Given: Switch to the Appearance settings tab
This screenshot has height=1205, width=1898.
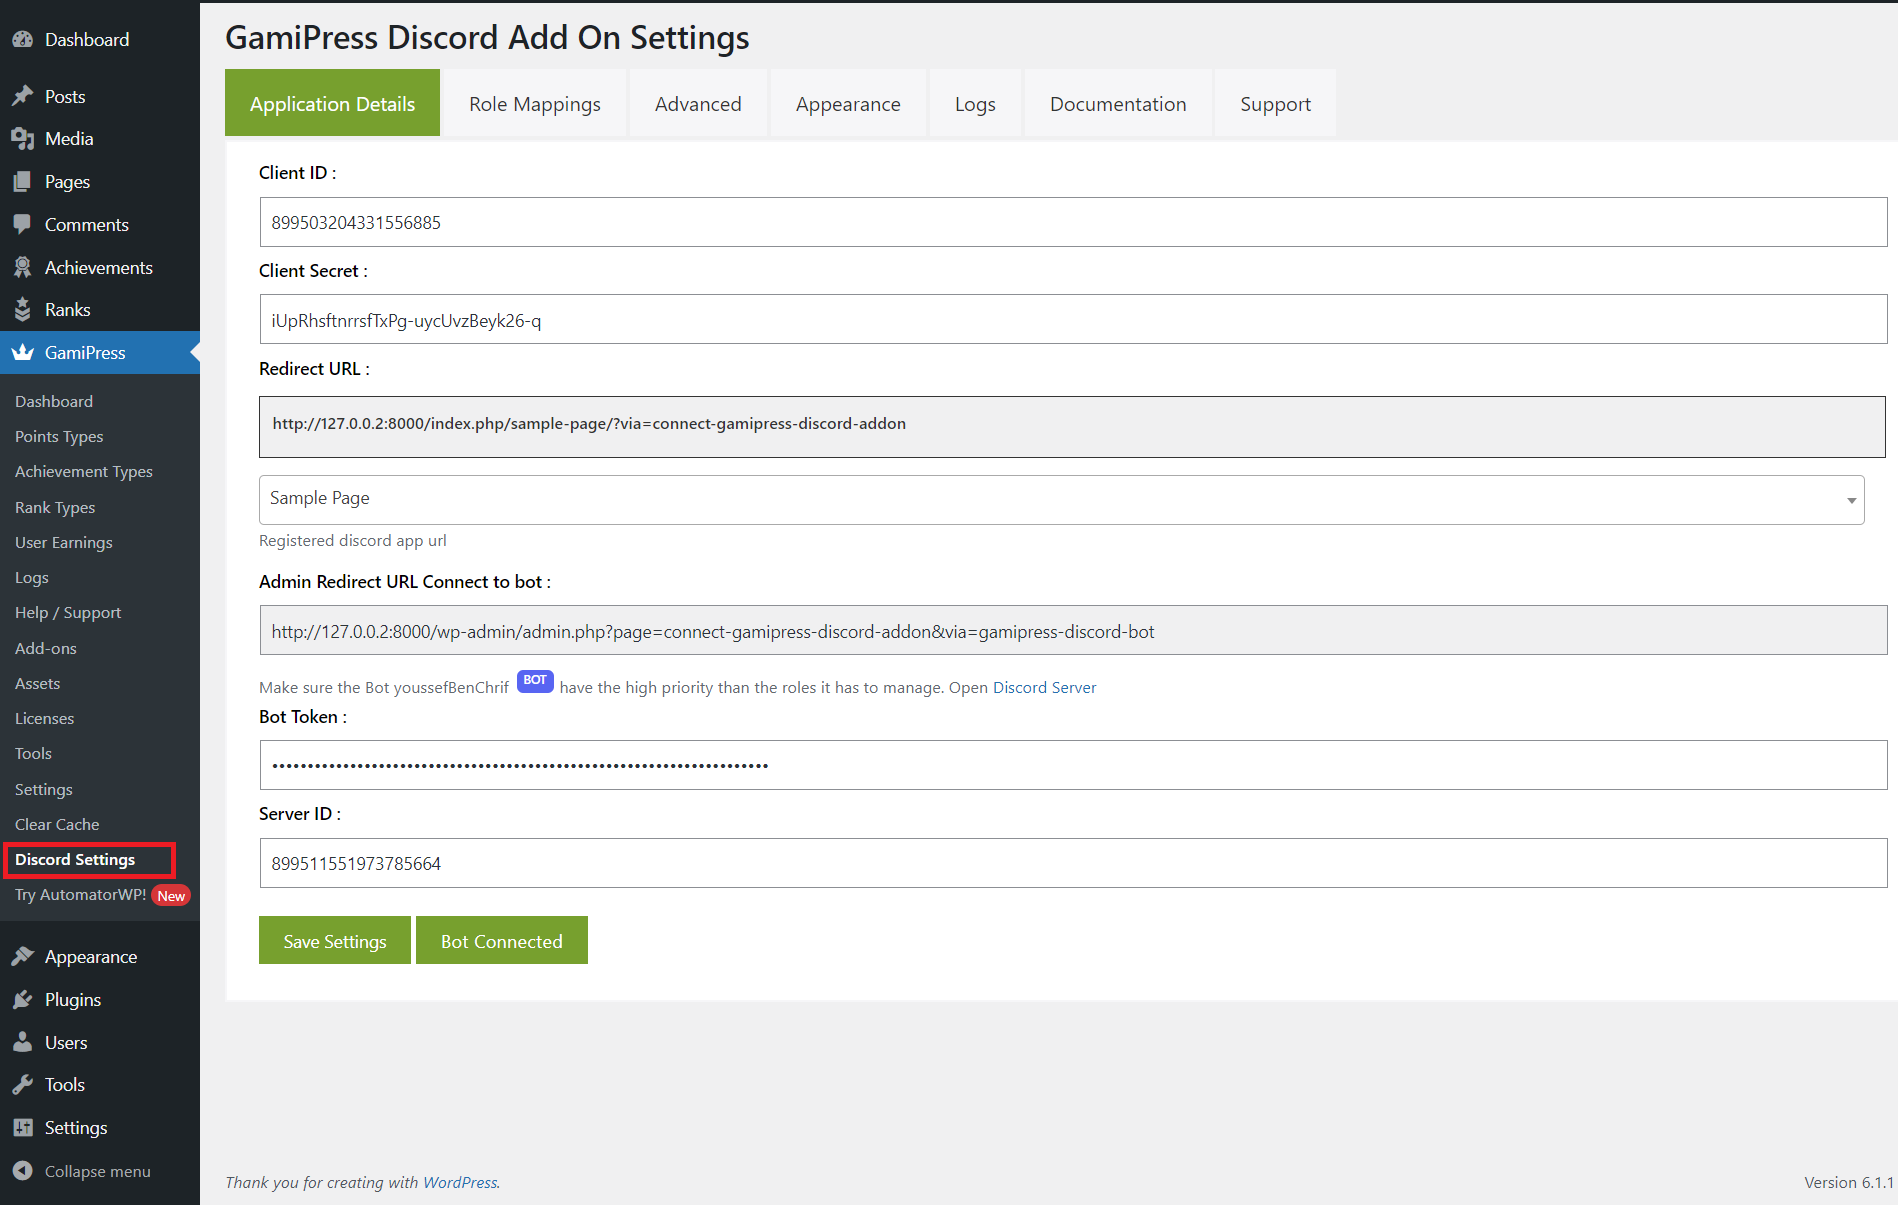Looking at the screenshot, I should [x=848, y=103].
